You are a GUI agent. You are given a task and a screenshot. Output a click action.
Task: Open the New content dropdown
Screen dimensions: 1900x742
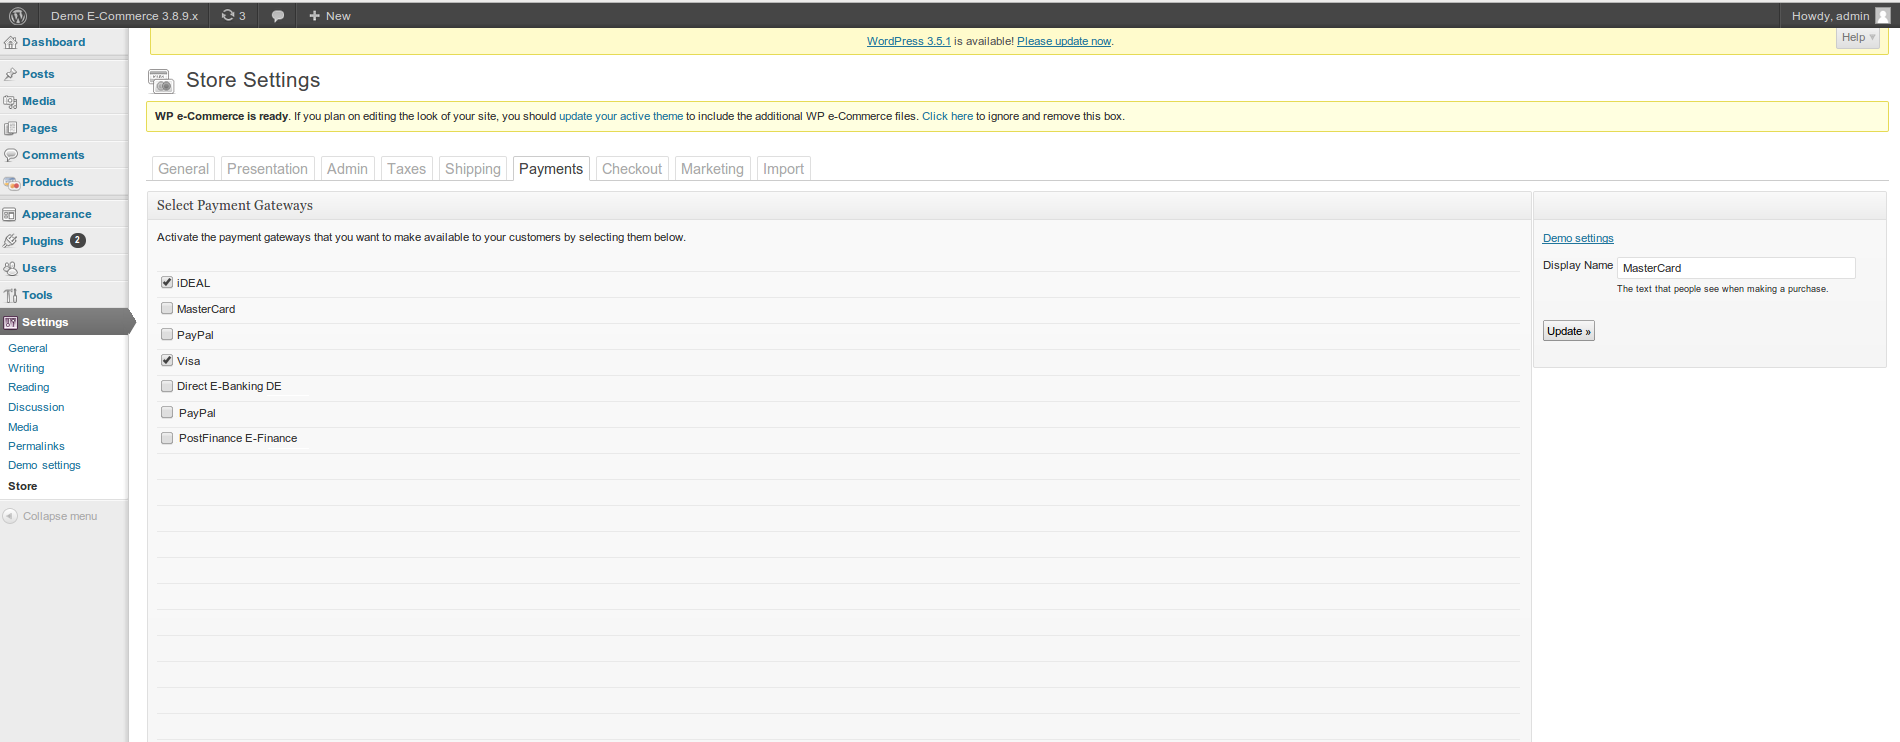(x=330, y=16)
